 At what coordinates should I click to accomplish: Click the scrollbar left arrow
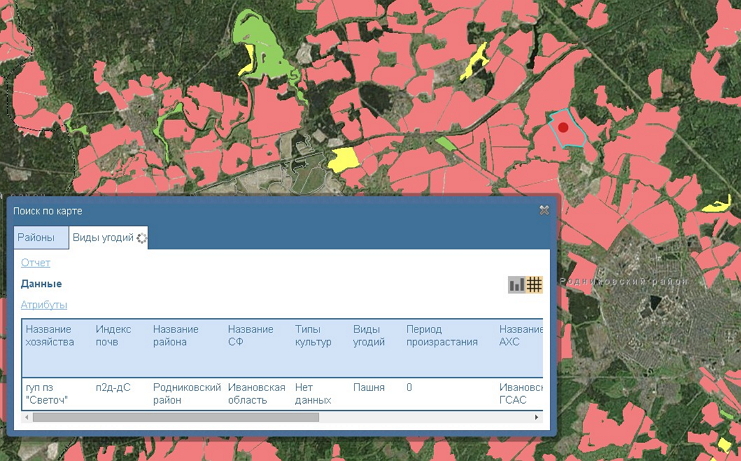click(27, 418)
